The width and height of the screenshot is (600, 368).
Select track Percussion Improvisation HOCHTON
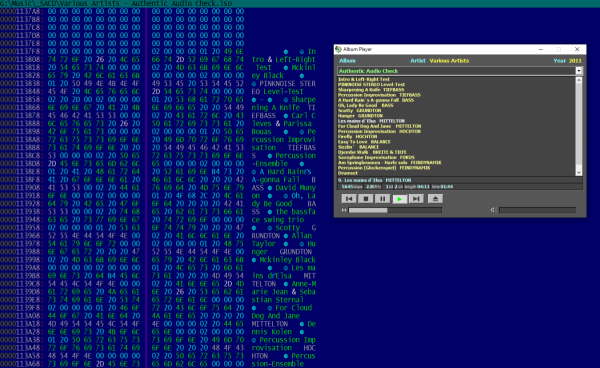pyautogui.click(x=379, y=131)
